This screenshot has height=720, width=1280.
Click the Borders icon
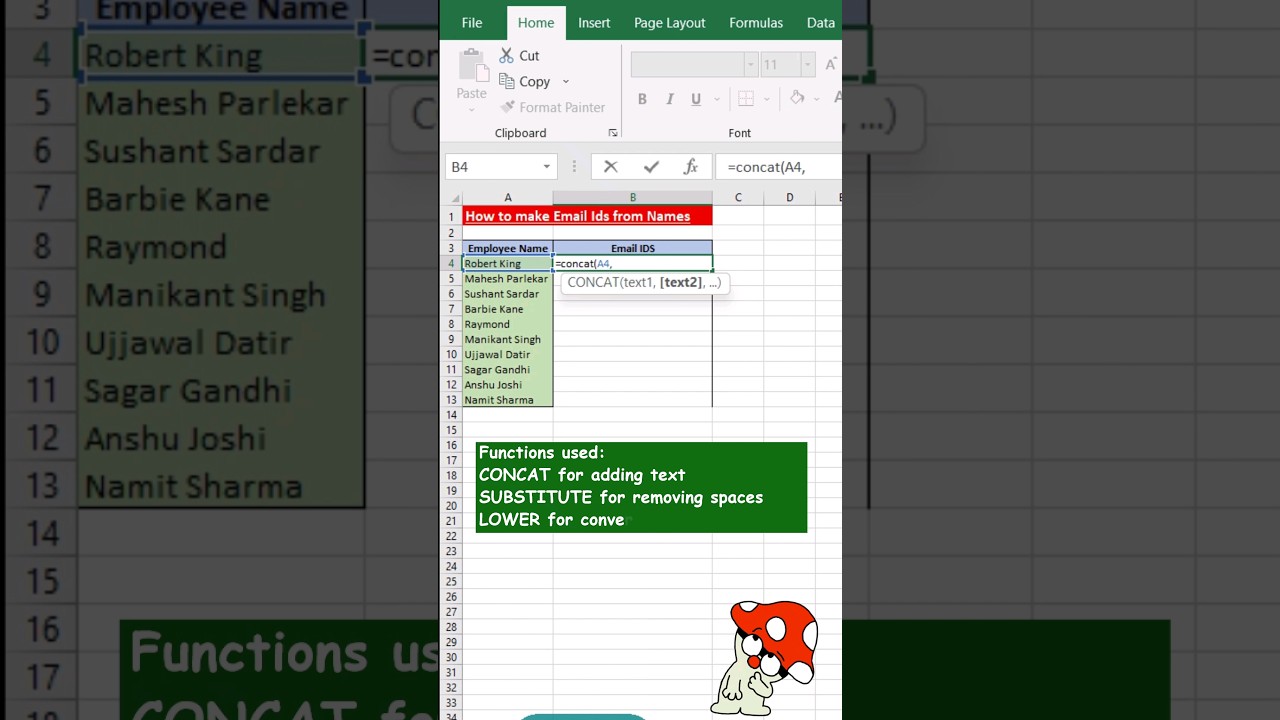pos(746,99)
